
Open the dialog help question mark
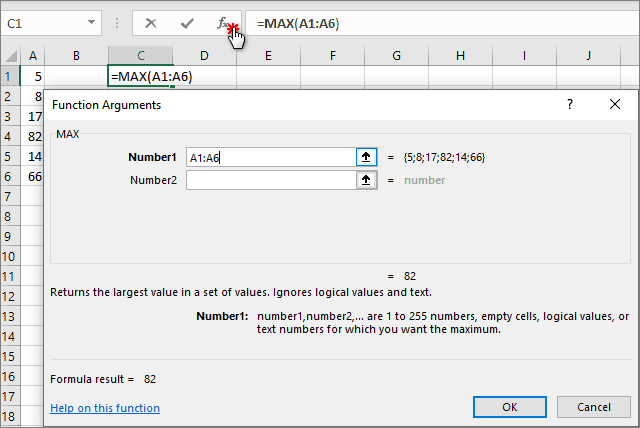570,104
